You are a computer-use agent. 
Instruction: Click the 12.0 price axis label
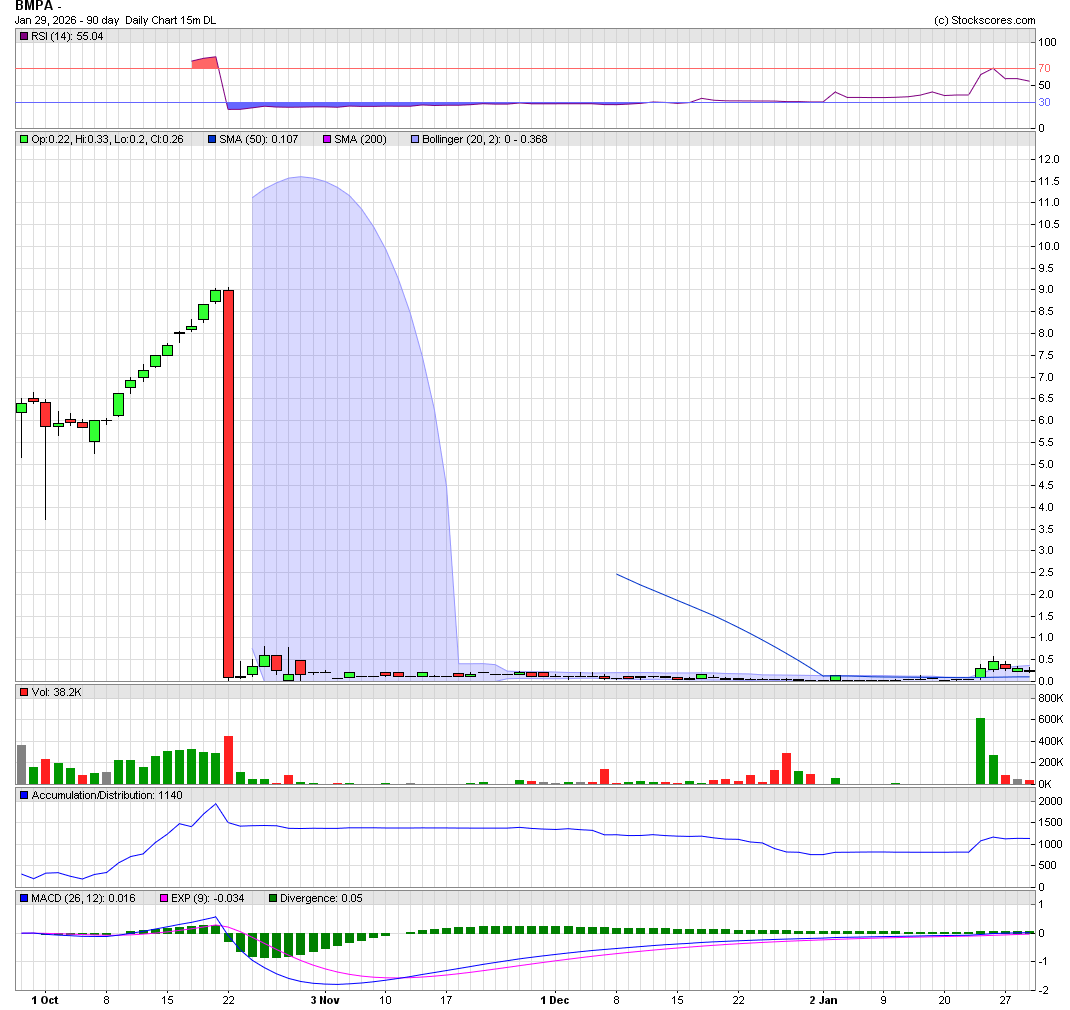coord(1049,159)
